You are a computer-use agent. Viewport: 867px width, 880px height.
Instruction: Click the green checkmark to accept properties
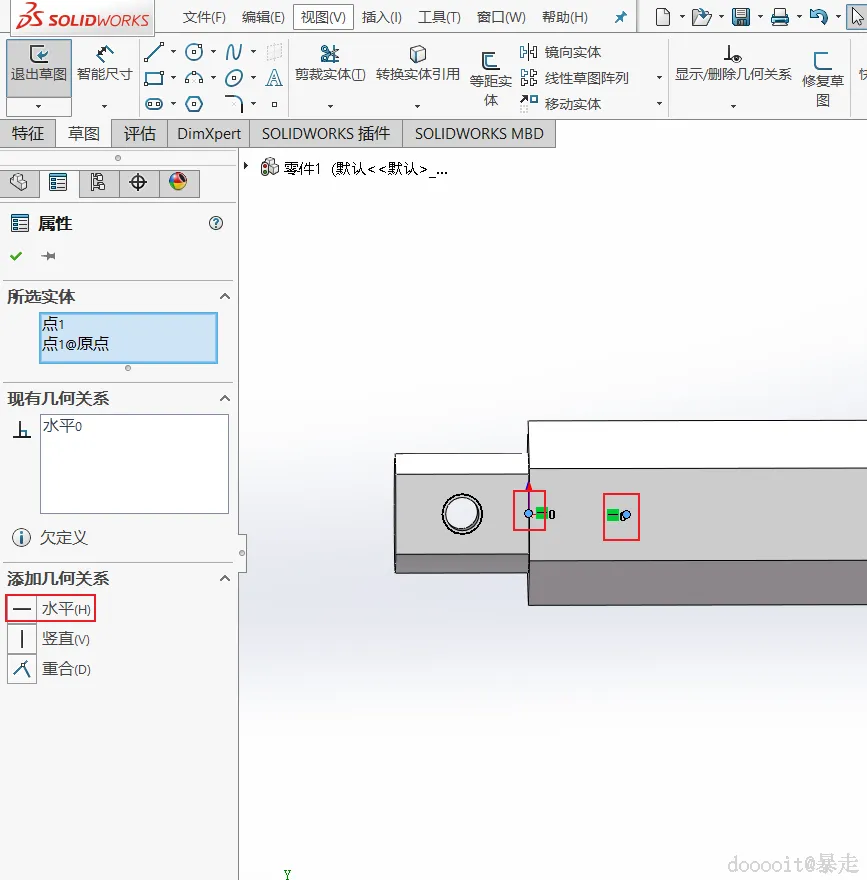click(16, 256)
